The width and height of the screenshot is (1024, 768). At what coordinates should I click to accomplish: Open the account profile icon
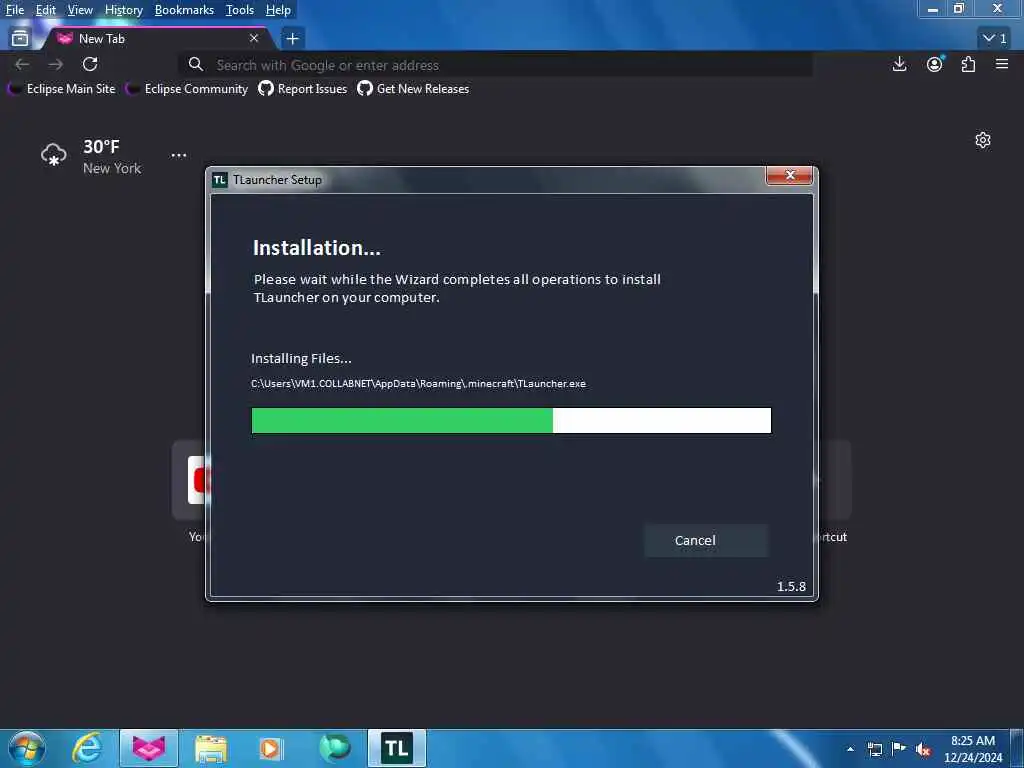[935, 64]
